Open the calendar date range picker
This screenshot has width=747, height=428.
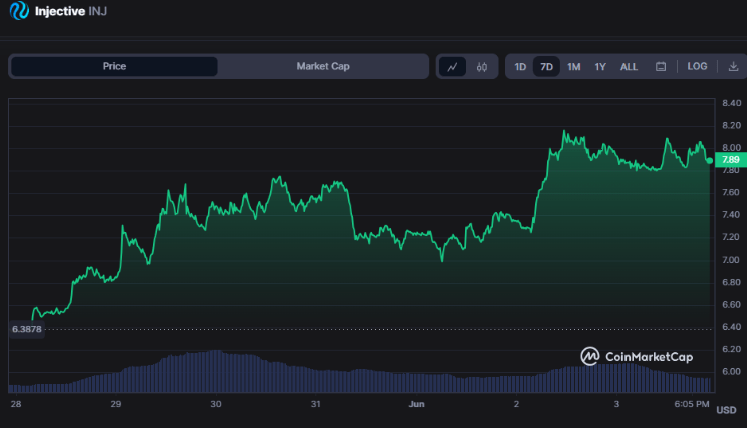(661, 67)
